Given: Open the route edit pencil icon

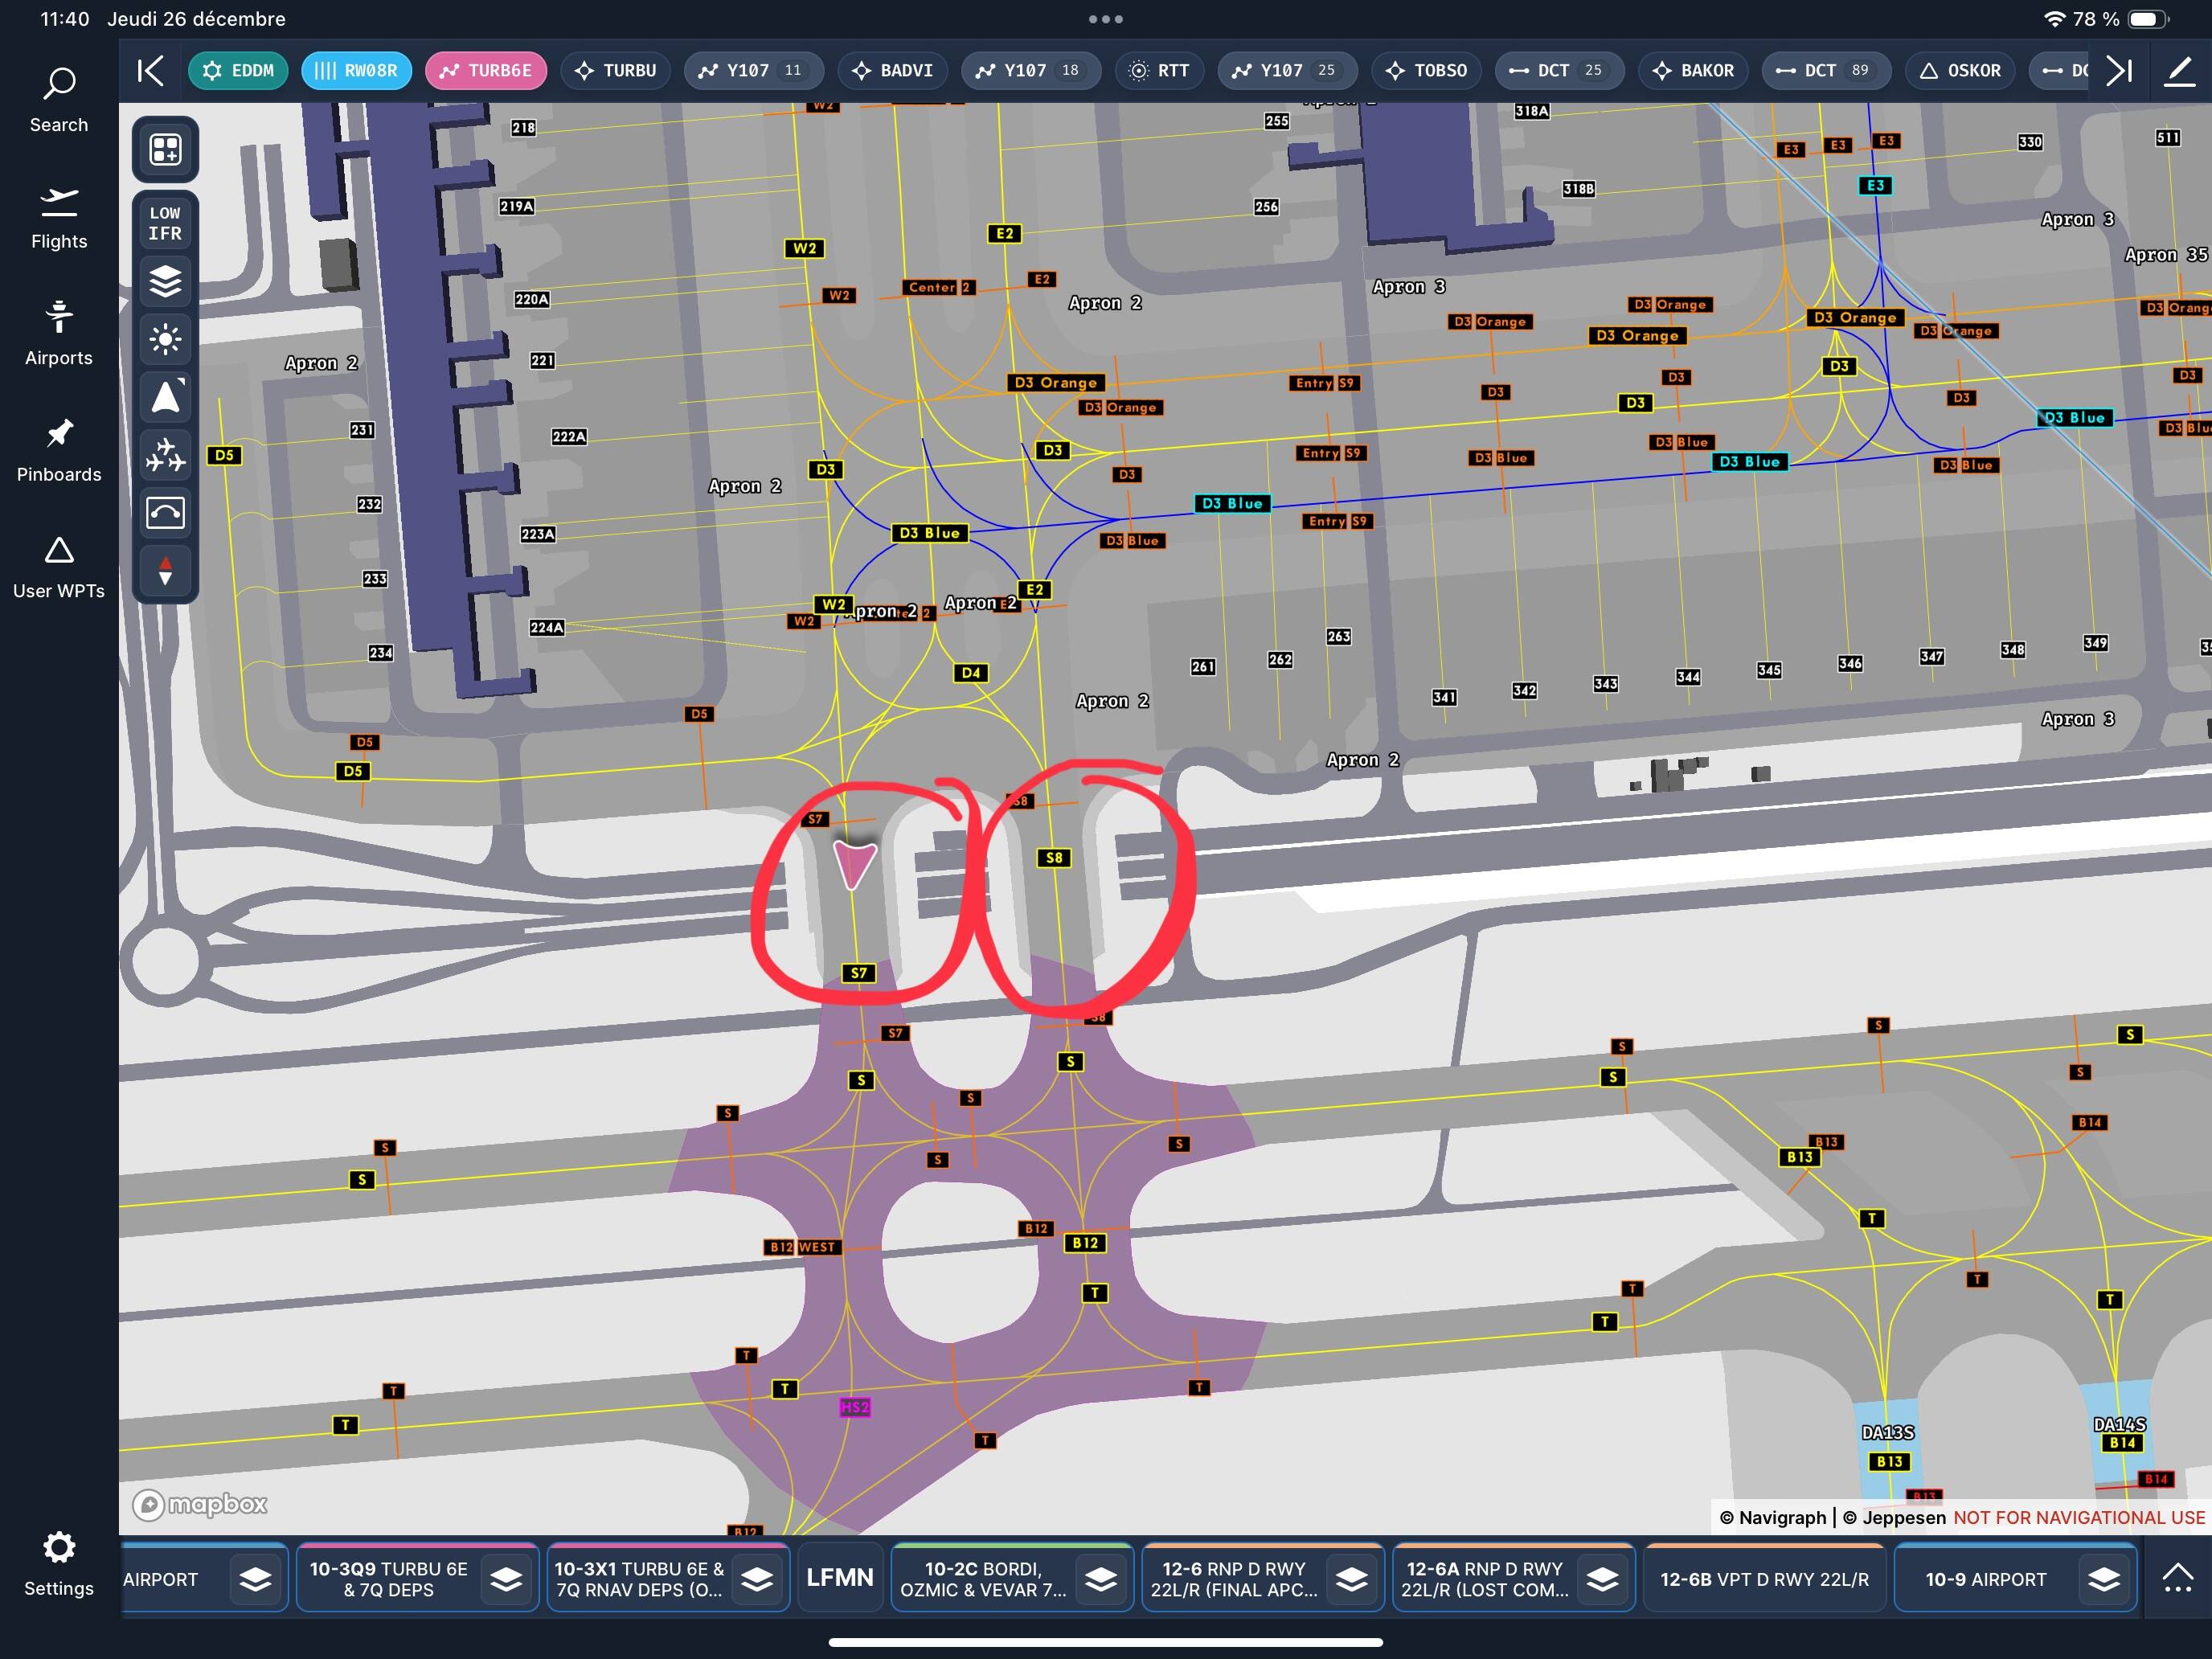Looking at the screenshot, I should [x=2179, y=71].
